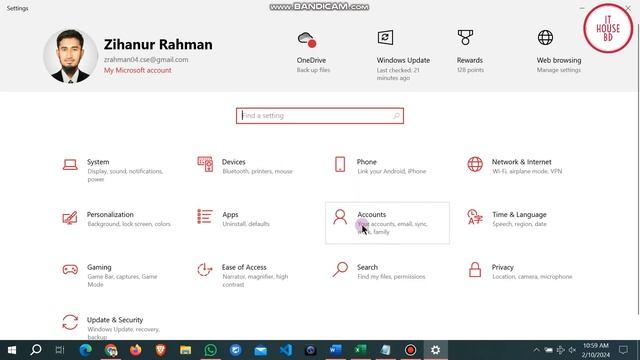Click the Settings gear taskbar icon
This screenshot has height=360, width=640.
tap(436, 350)
